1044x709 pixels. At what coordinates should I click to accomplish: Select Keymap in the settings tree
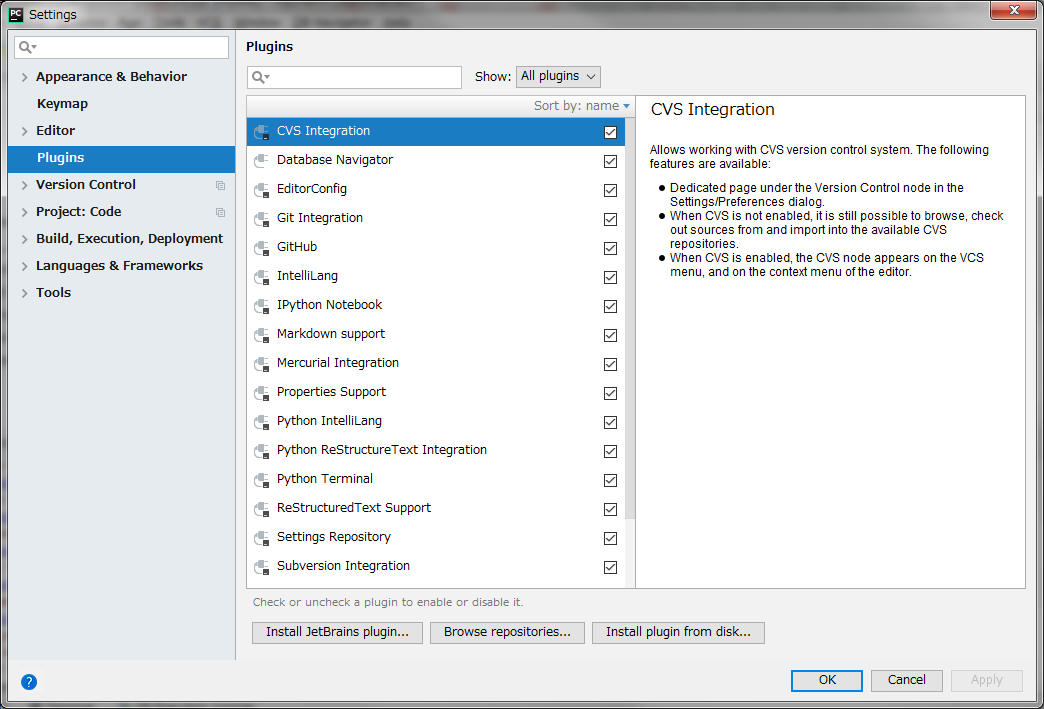point(121,104)
